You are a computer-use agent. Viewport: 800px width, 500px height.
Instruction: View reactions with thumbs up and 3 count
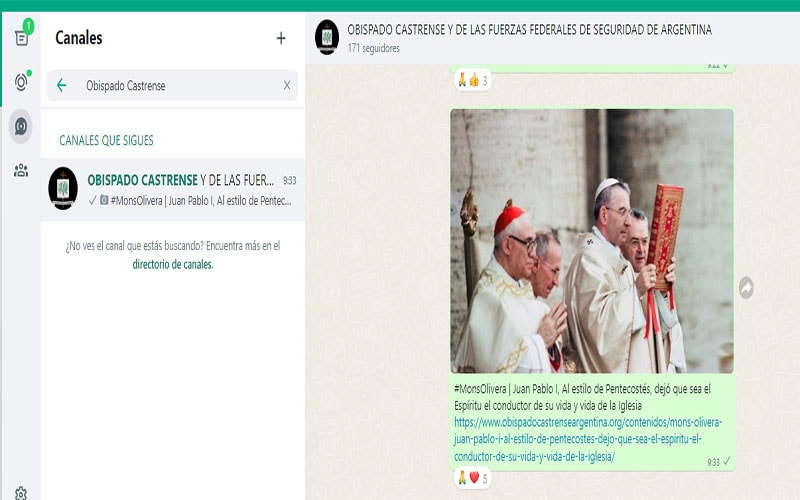[x=472, y=80]
